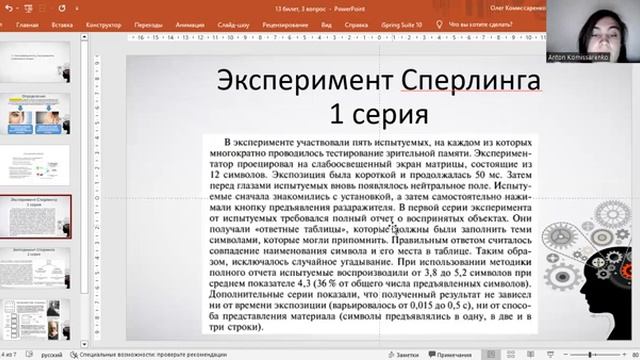
Task: Click the repeat/redo circular arrow icon
Action: pyautogui.click(x=62, y=8)
